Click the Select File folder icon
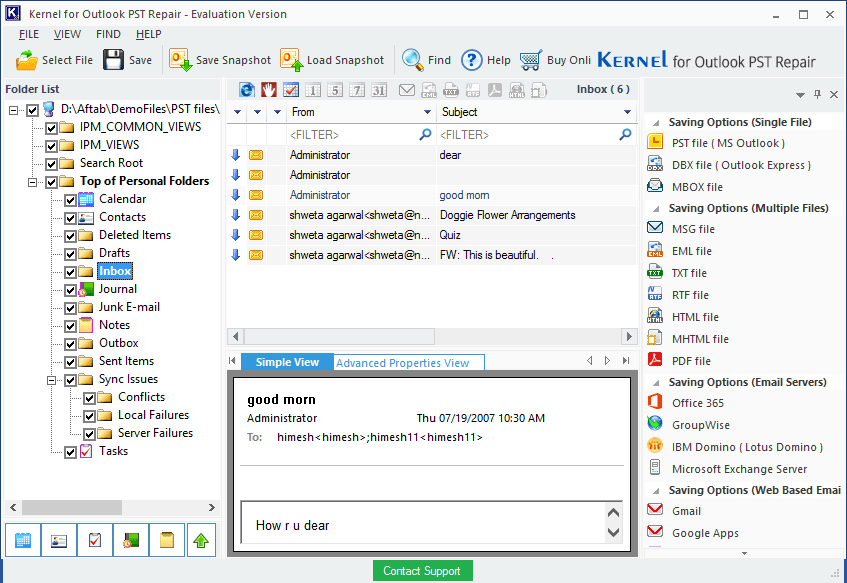Image resolution: width=847 pixels, height=583 pixels. 26,60
